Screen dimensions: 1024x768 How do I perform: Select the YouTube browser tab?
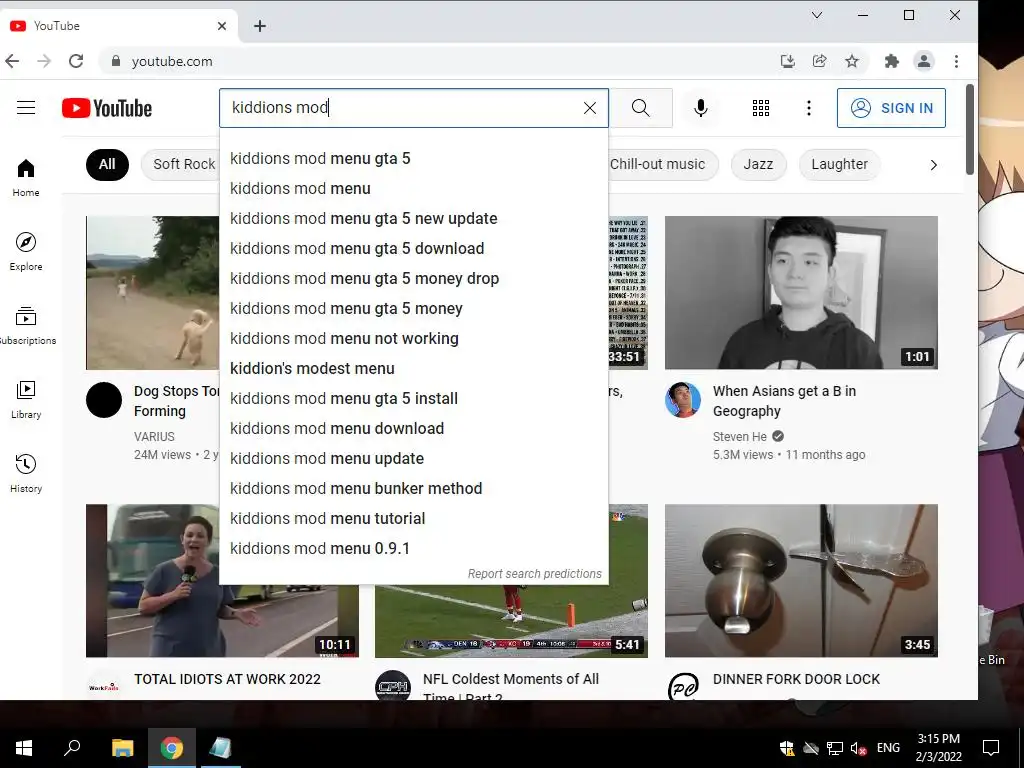[119, 26]
